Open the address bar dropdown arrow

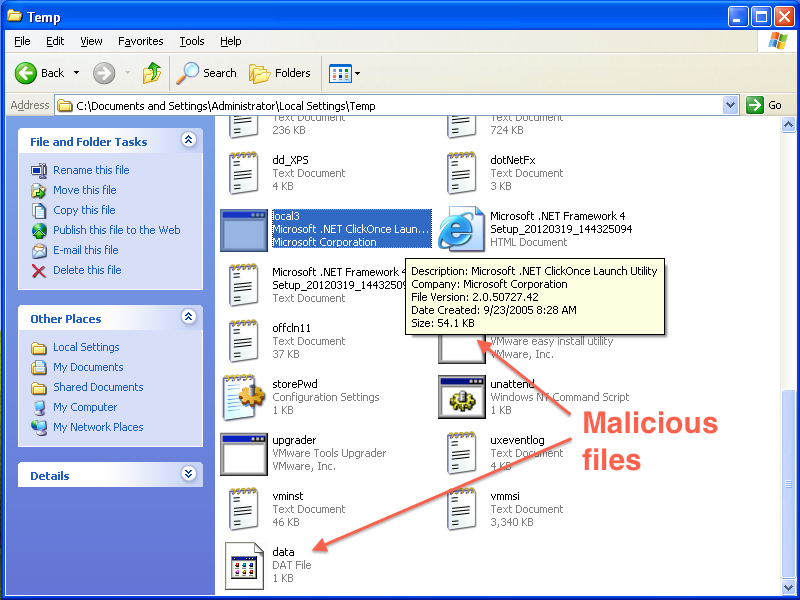[729, 105]
